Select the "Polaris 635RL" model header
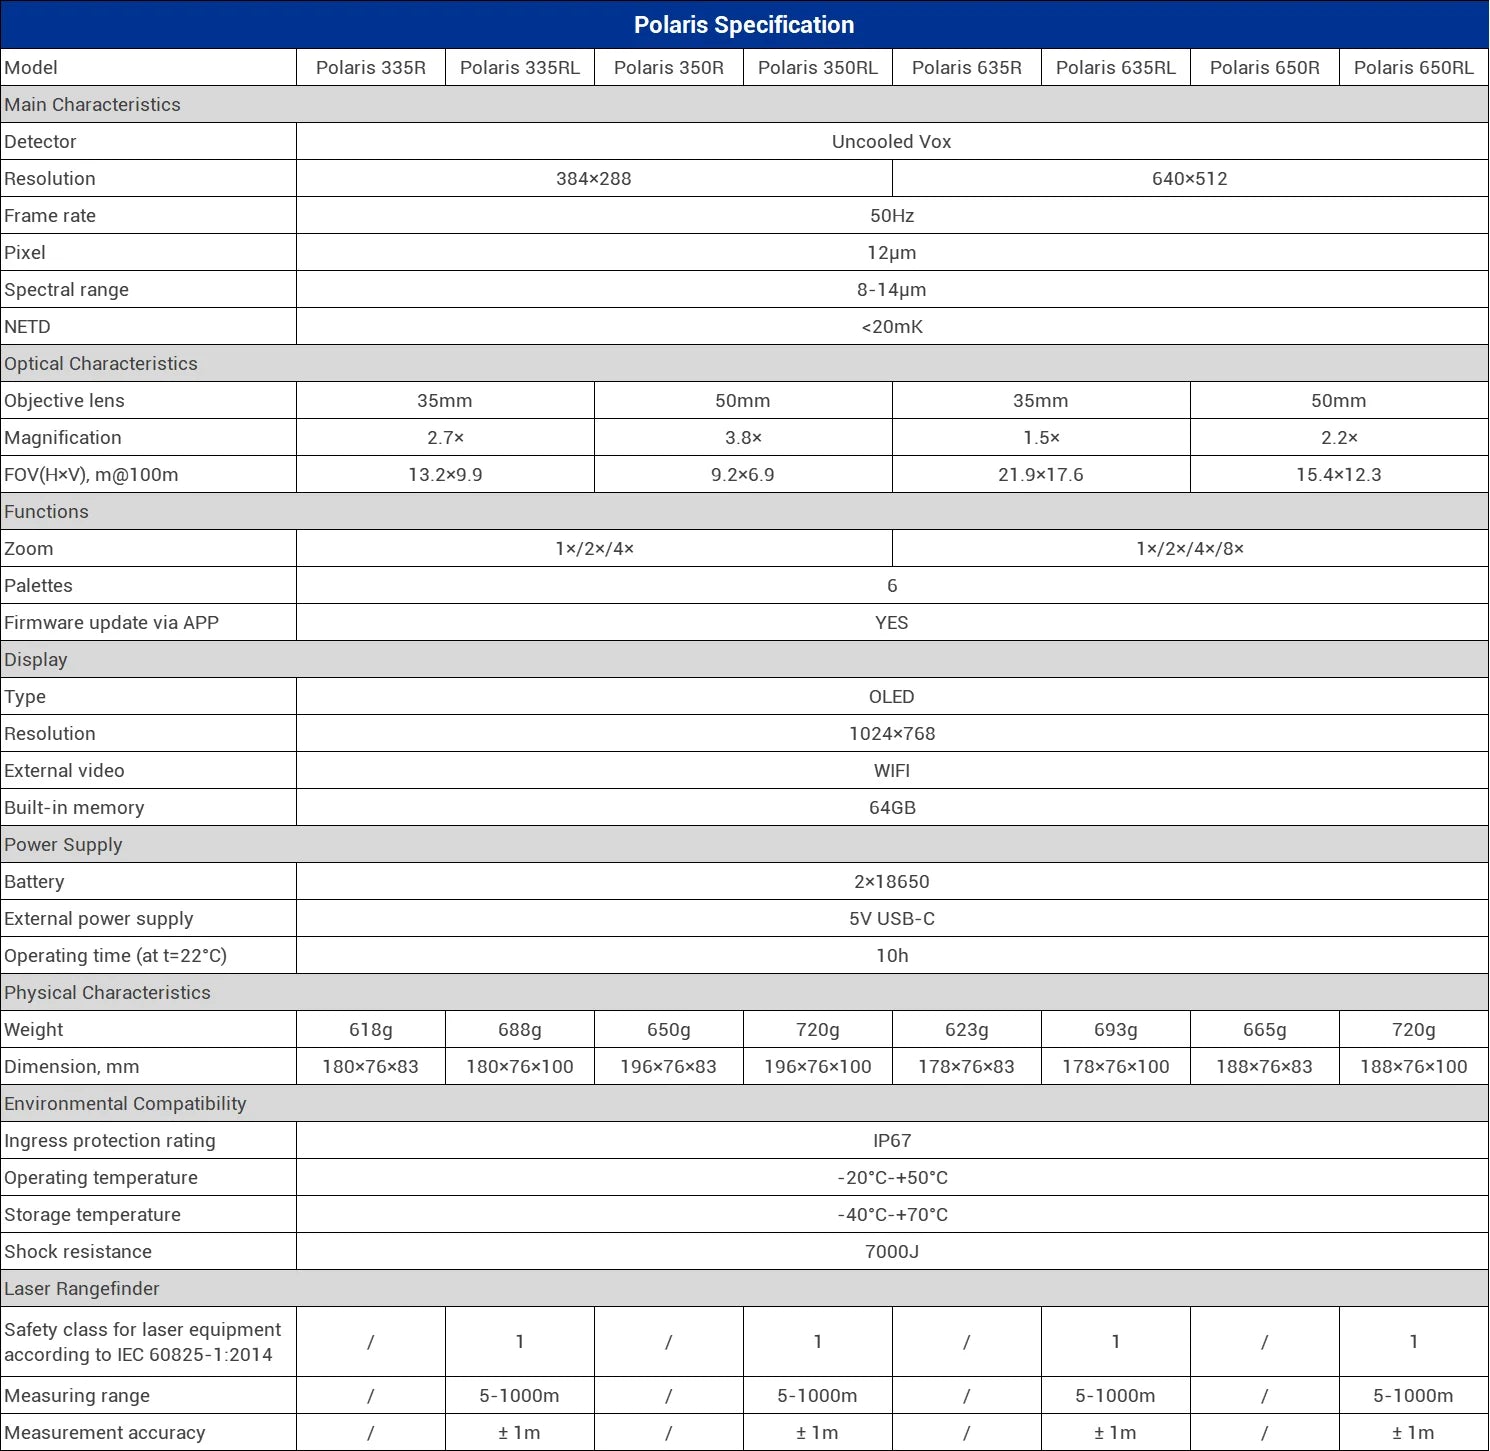Screen dimensions: 1490x1451 (1116, 67)
